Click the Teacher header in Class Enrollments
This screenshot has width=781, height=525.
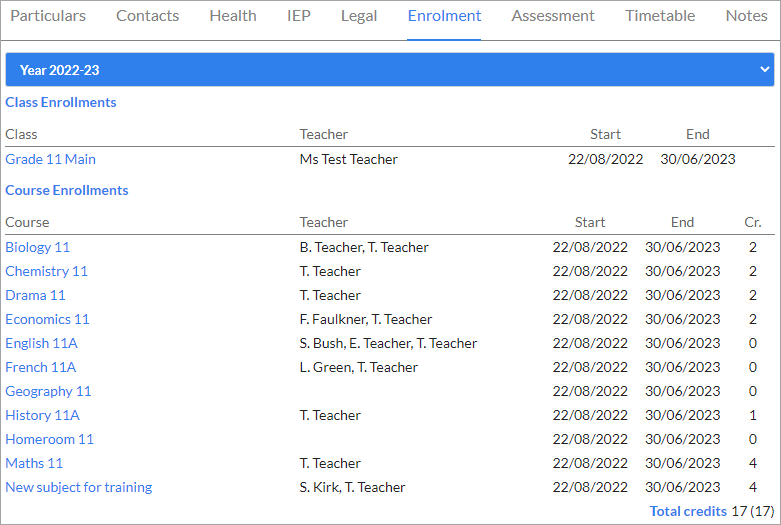pyautogui.click(x=324, y=134)
